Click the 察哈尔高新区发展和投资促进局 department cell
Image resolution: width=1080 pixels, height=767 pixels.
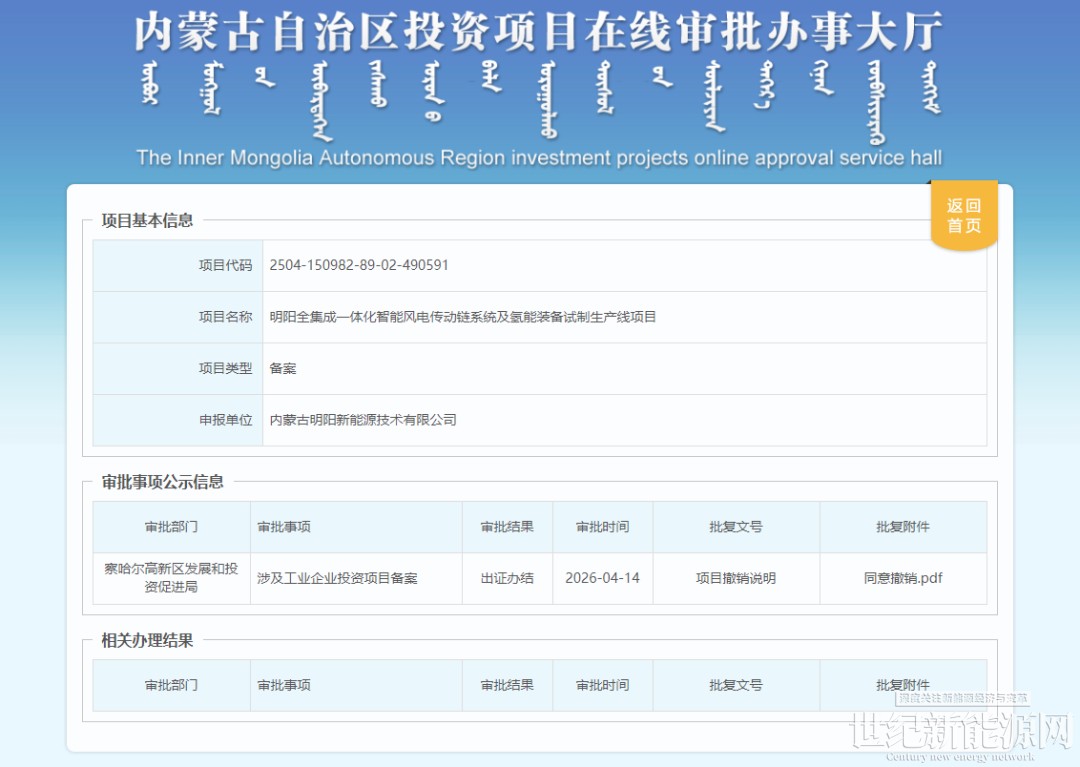coord(171,578)
